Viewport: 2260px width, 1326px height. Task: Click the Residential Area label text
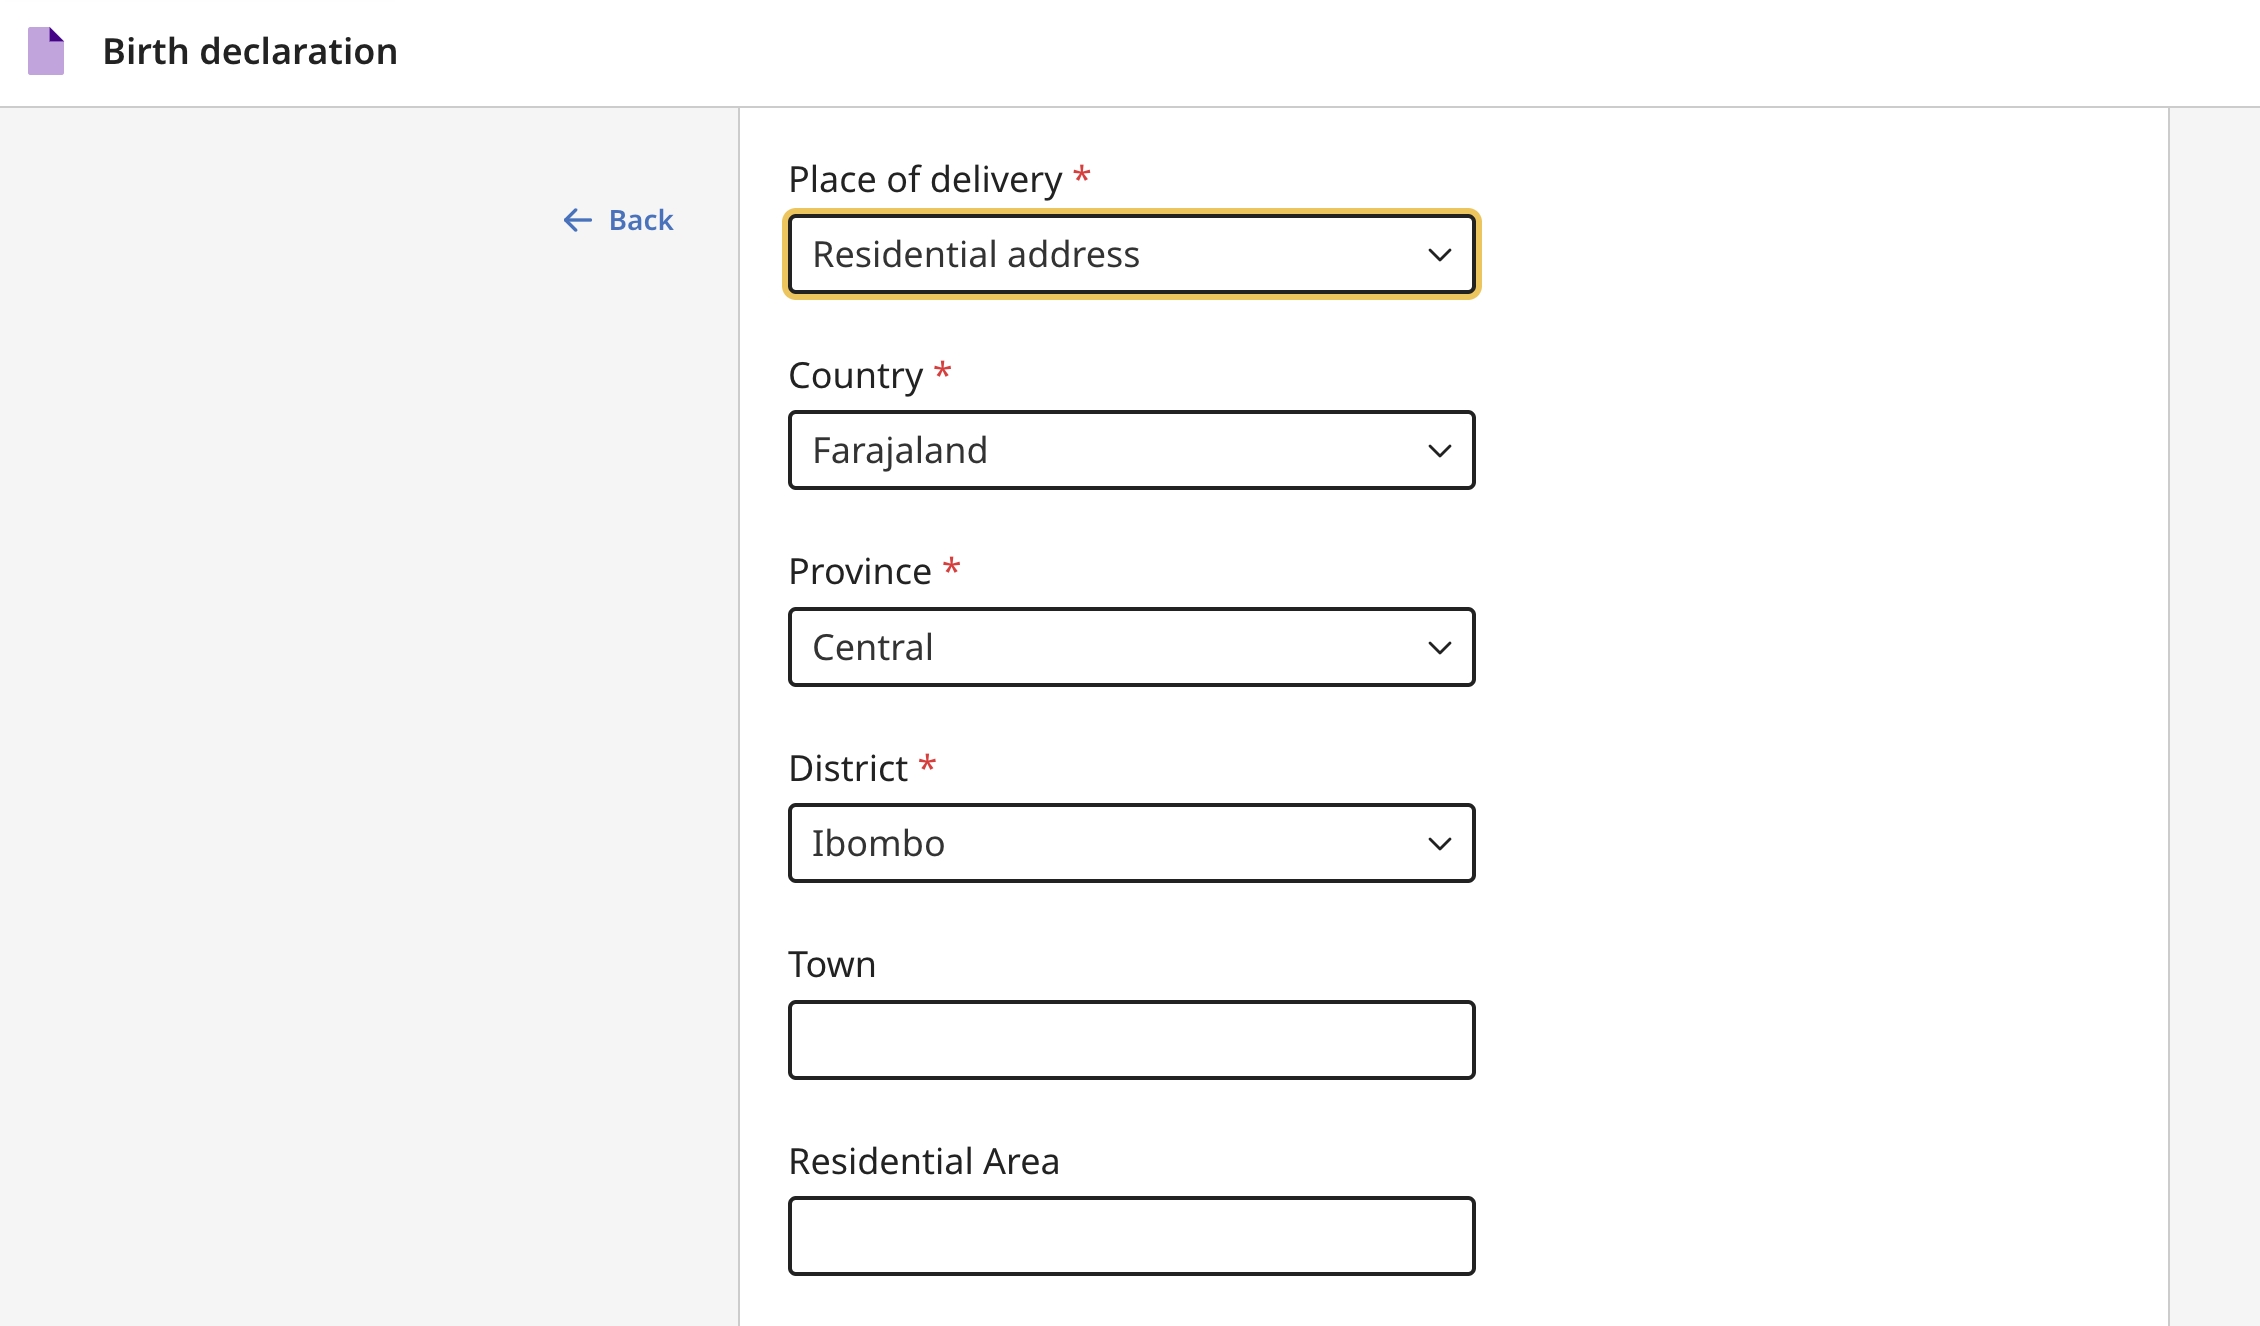pyautogui.click(x=923, y=1162)
